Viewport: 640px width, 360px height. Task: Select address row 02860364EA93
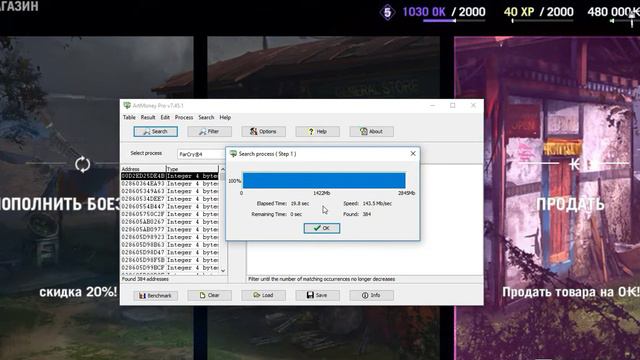[170, 184]
